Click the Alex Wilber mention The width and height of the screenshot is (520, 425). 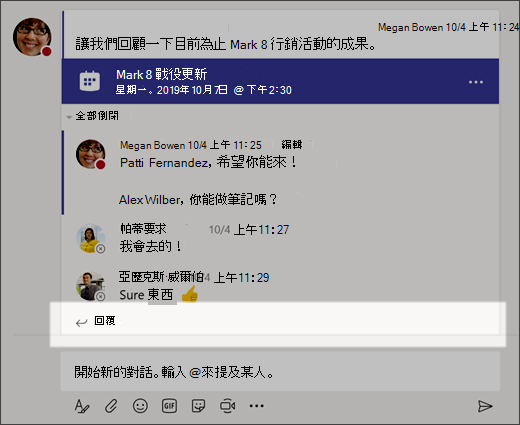tap(149, 200)
